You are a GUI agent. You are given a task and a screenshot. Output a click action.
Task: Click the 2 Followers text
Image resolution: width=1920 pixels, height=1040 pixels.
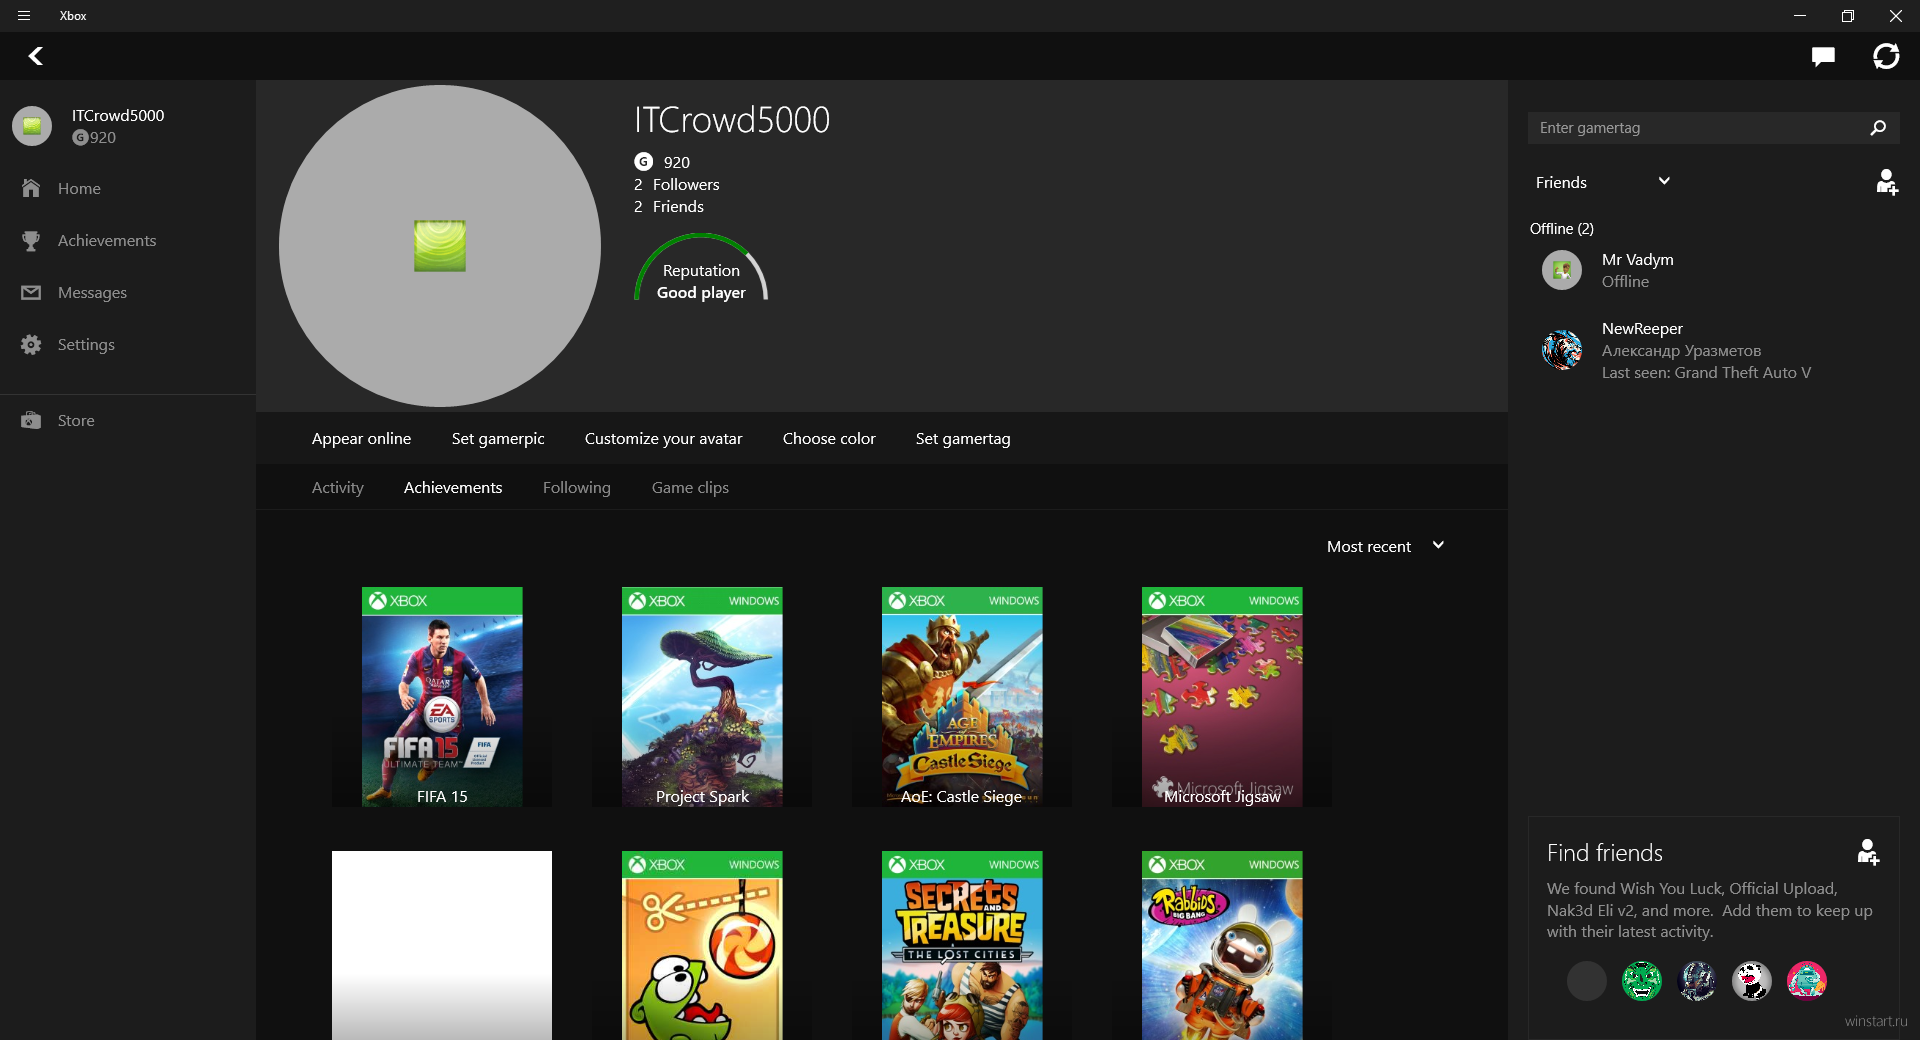(x=676, y=184)
